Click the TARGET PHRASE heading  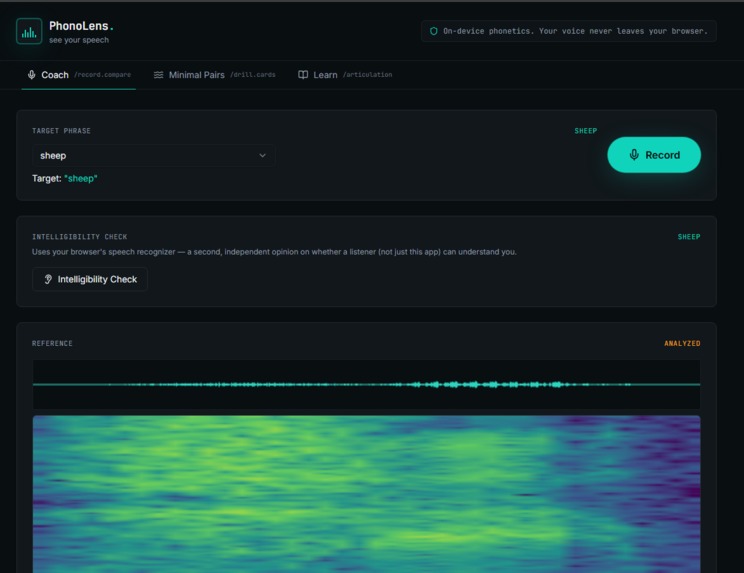(61, 131)
